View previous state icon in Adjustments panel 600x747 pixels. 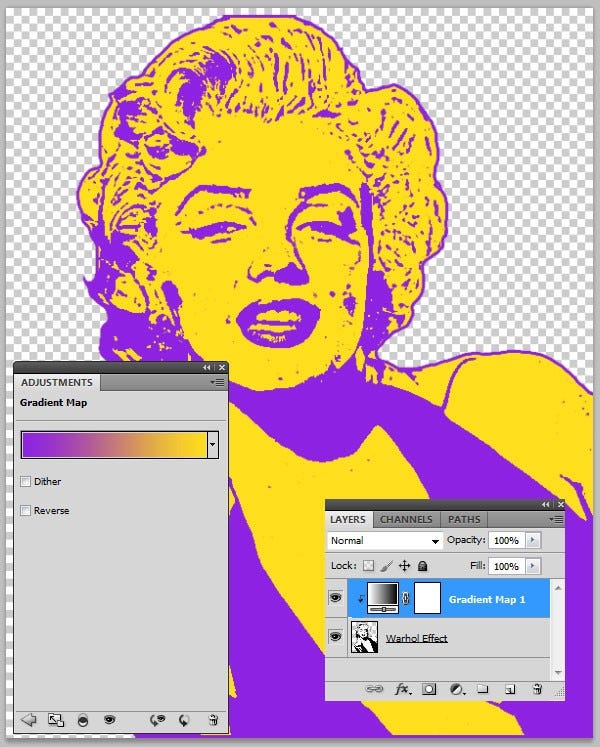pos(158,720)
